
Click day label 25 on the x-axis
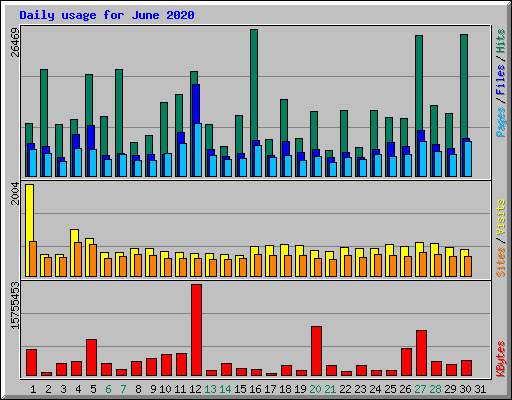(390, 389)
